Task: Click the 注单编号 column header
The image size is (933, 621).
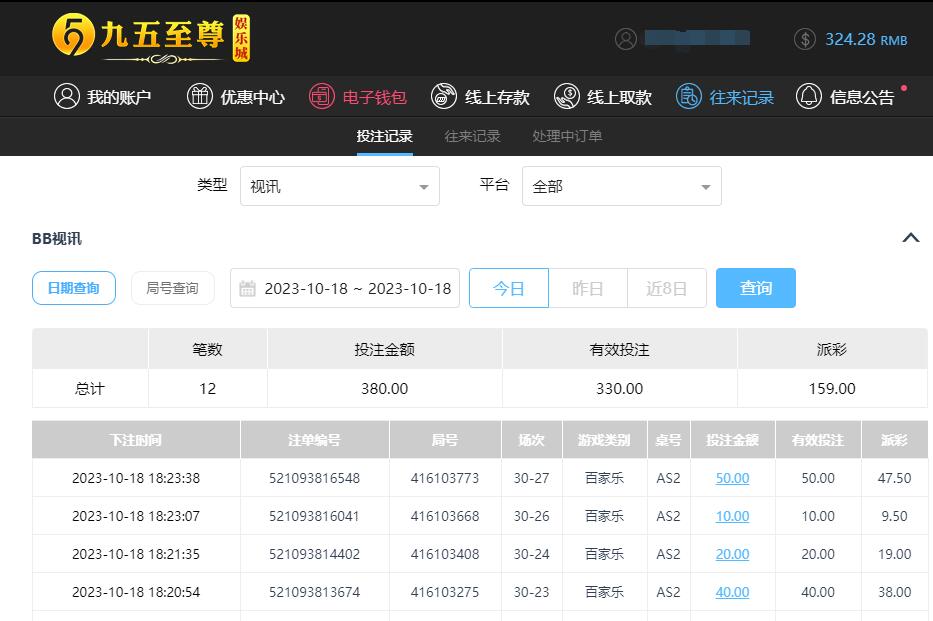Action: click(315, 440)
